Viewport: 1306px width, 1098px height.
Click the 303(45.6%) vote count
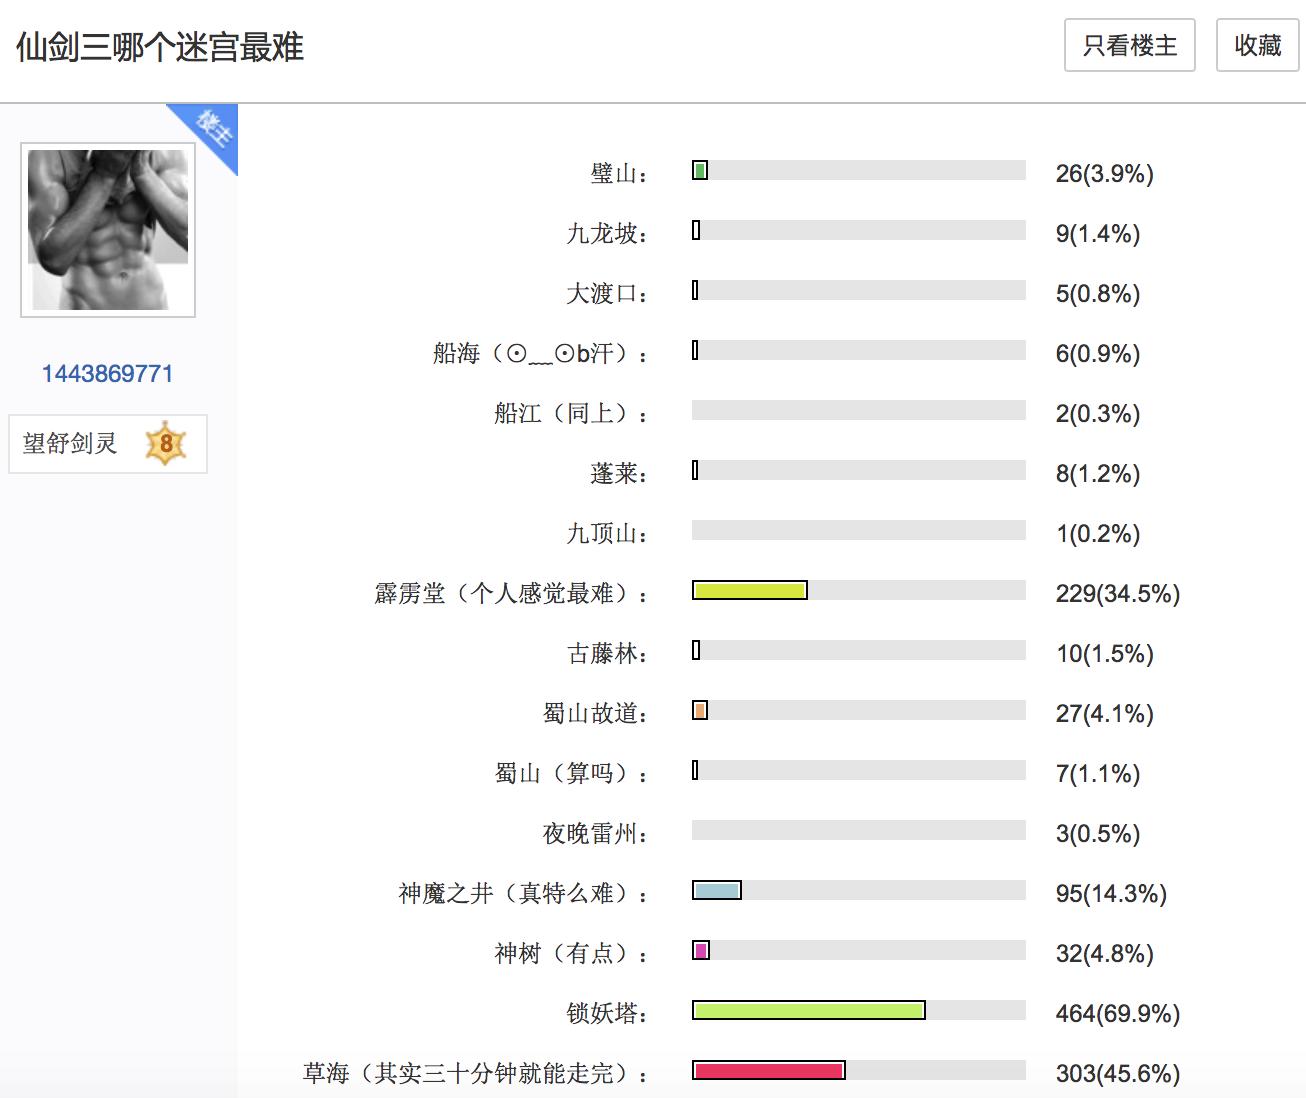[x=1117, y=1073]
